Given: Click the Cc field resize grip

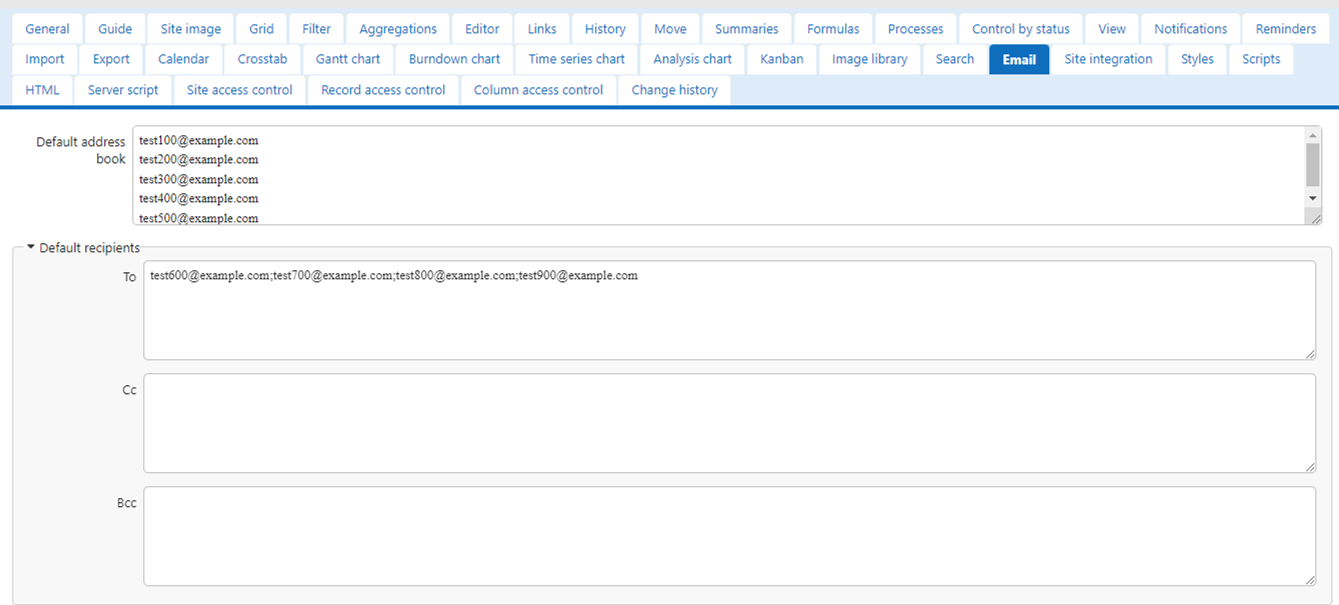Looking at the screenshot, I should coord(1309,465).
